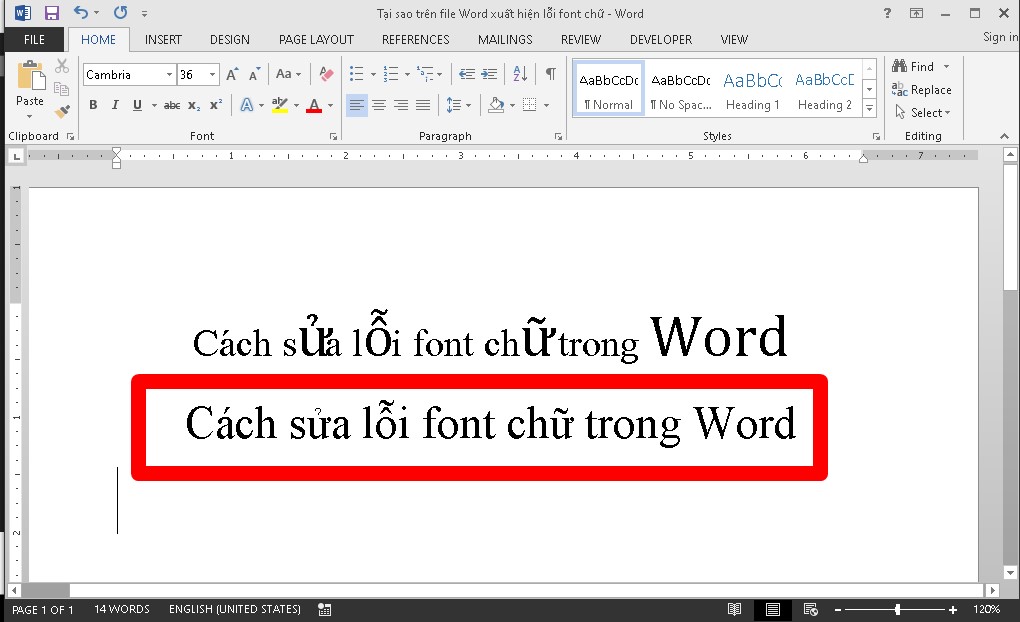
Task: Click the Redo/Repeat arrow icon
Action: pos(120,12)
